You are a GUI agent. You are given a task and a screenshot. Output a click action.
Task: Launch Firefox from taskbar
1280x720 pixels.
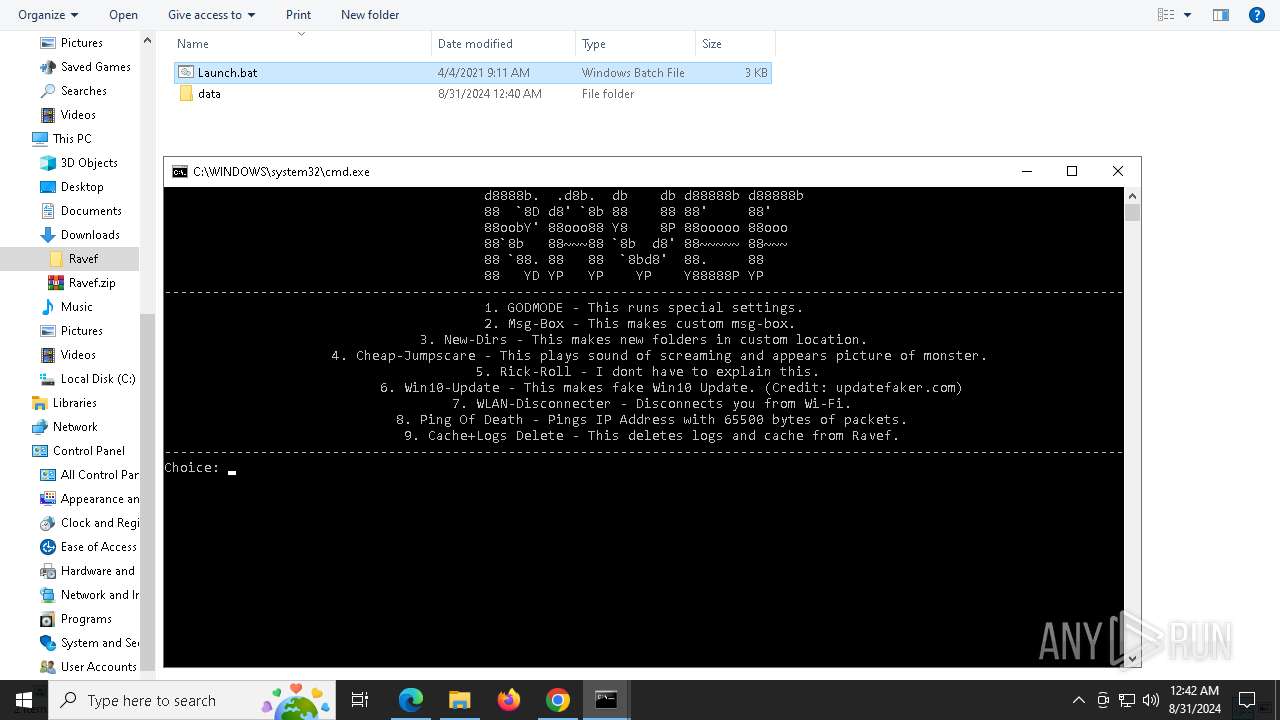point(509,700)
